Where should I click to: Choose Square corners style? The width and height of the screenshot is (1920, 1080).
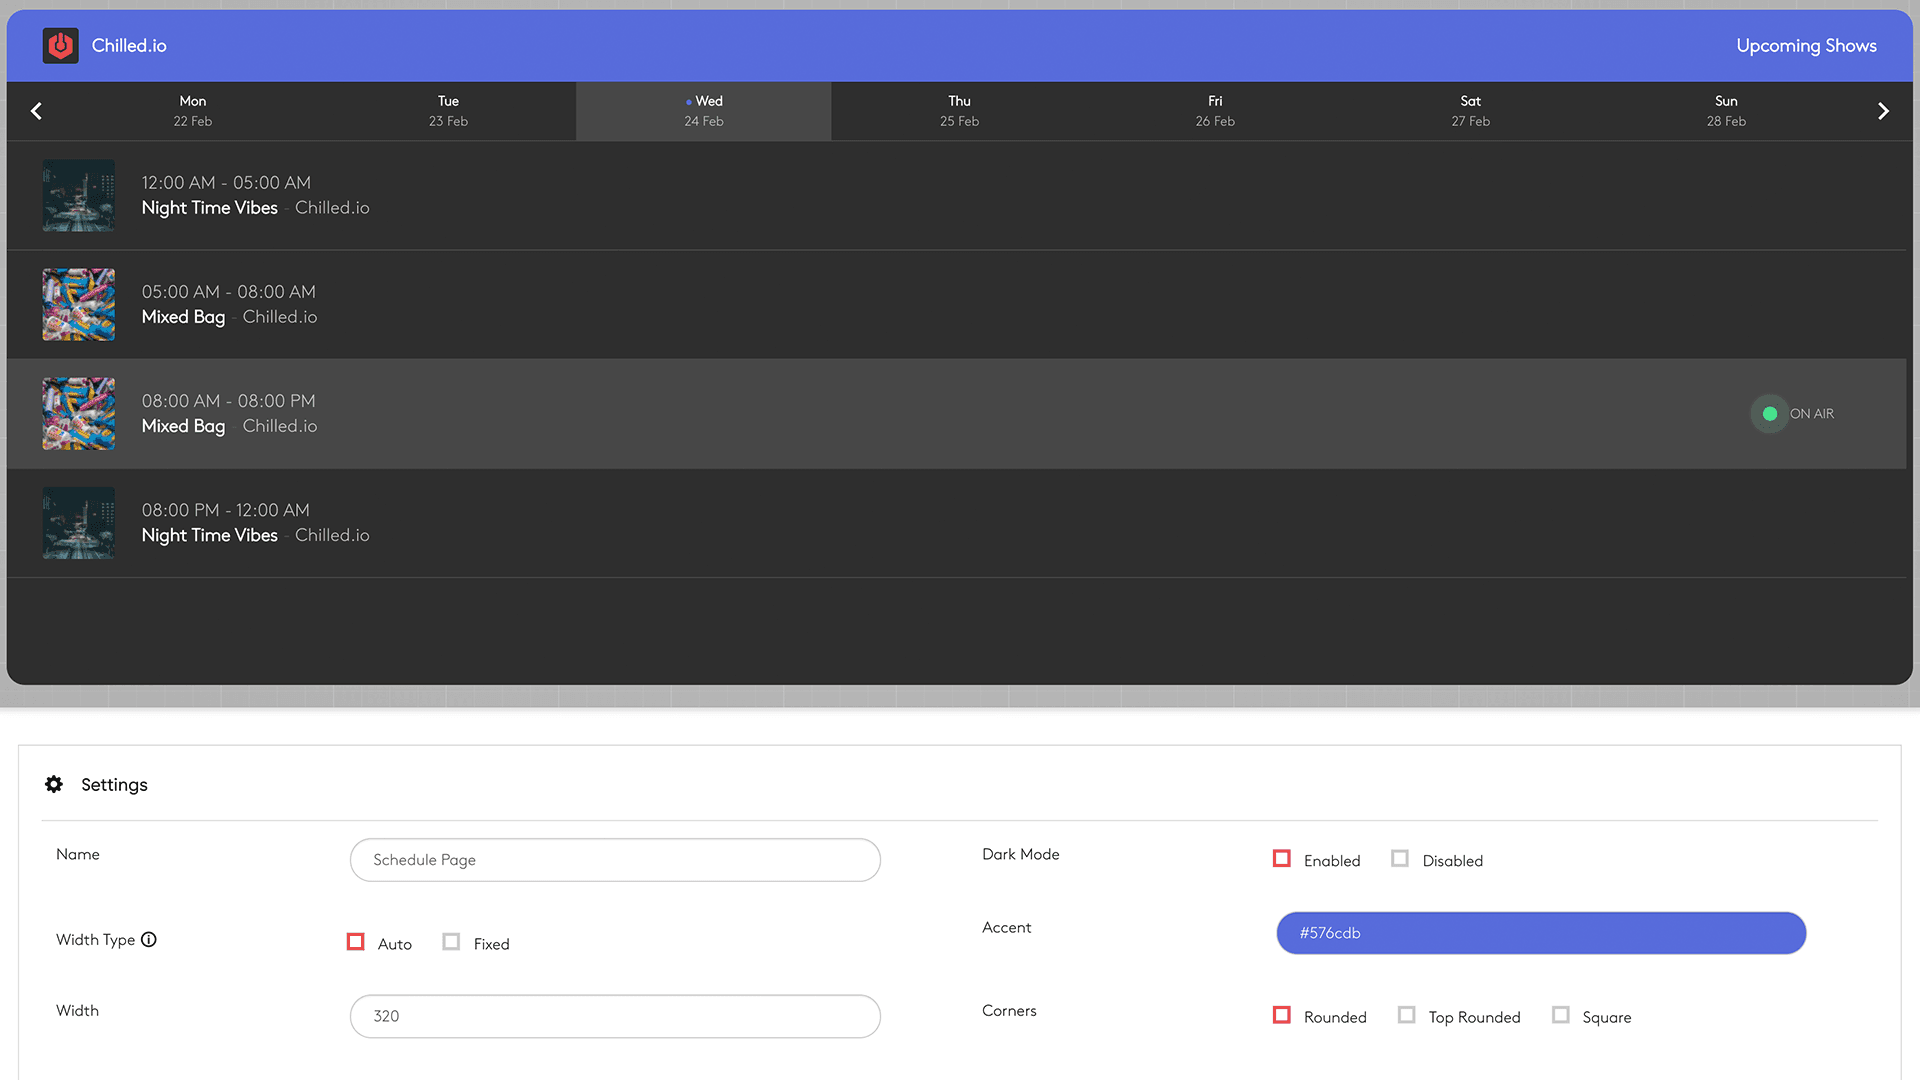pyautogui.click(x=1560, y=1014)
